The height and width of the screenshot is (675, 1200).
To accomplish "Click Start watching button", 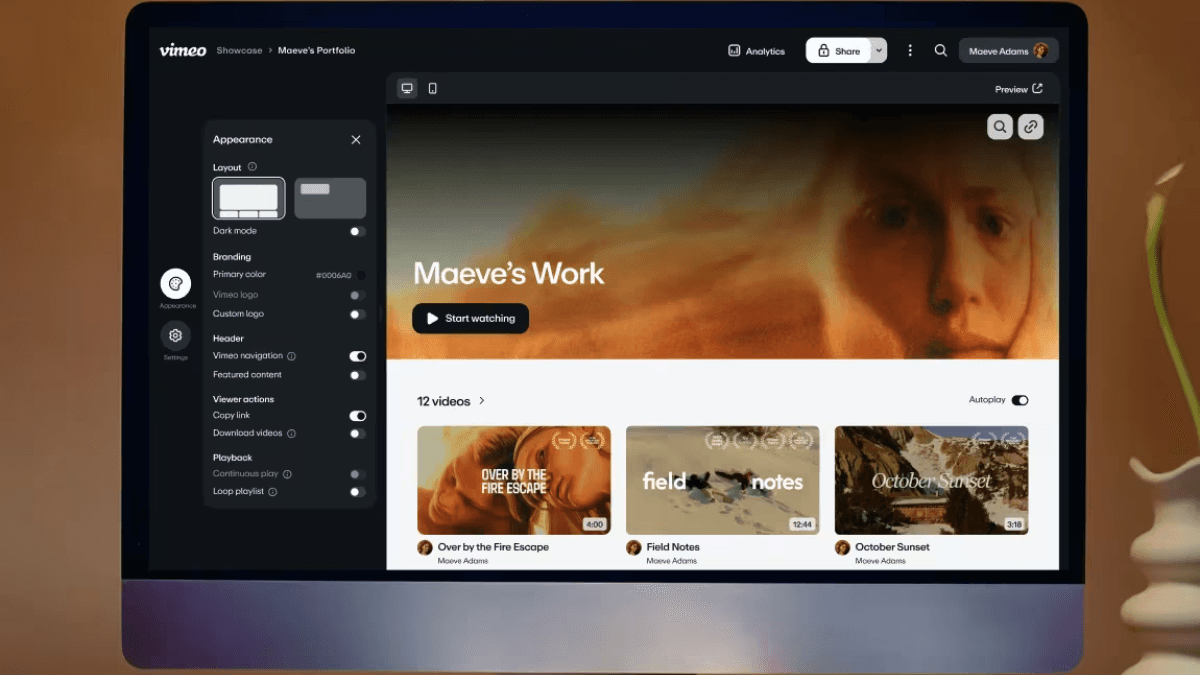I will 470,318.
